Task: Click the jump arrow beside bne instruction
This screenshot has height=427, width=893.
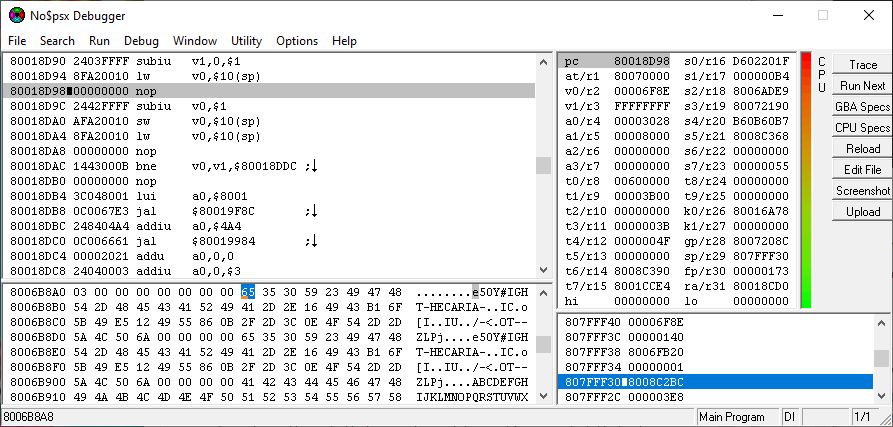Action: (x=312, y=166)
